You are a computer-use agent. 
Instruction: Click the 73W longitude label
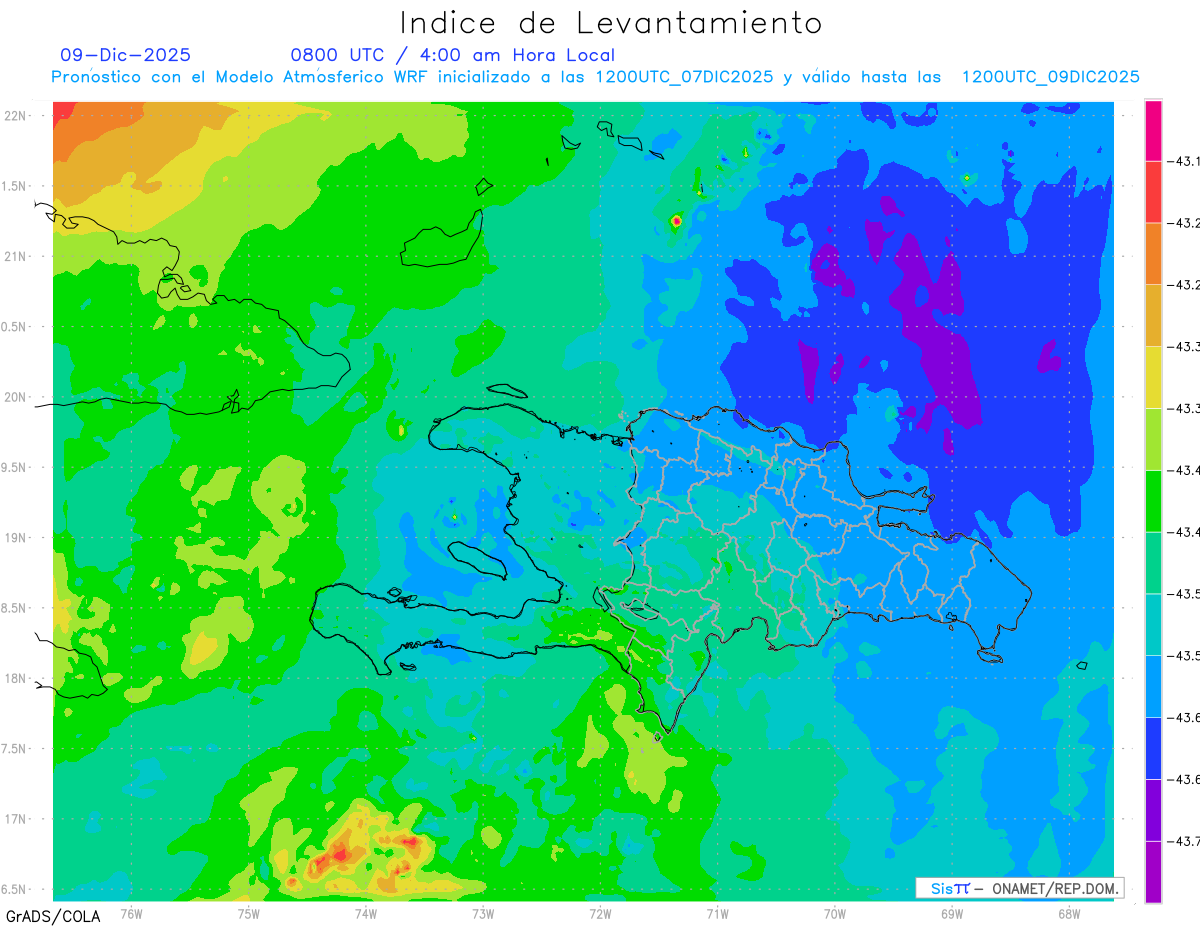483,914
